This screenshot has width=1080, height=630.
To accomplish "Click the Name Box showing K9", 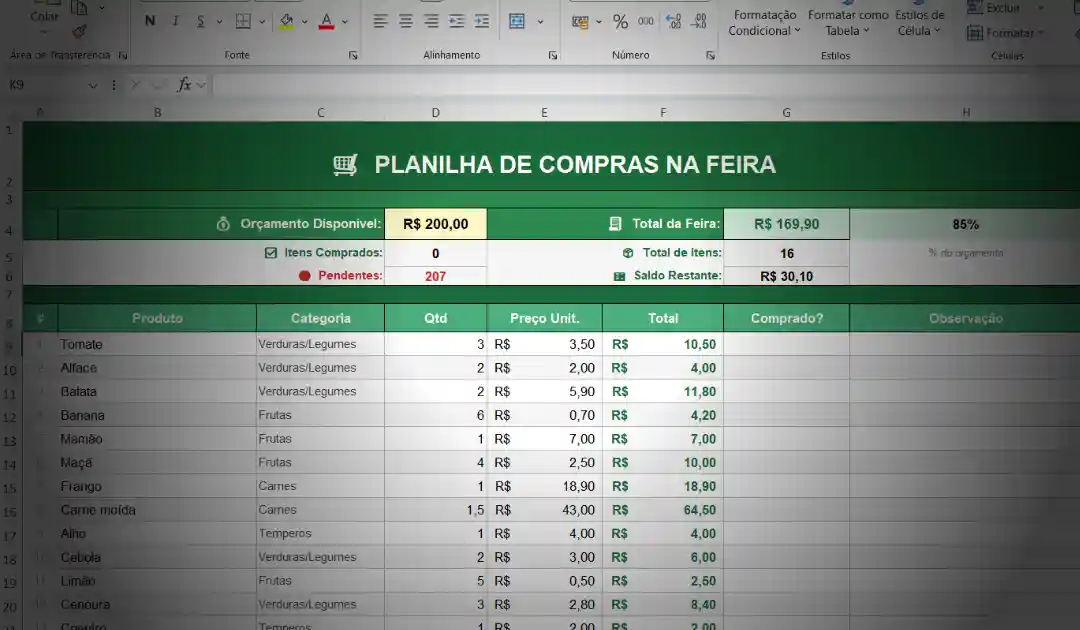I will tap(45, 85).
